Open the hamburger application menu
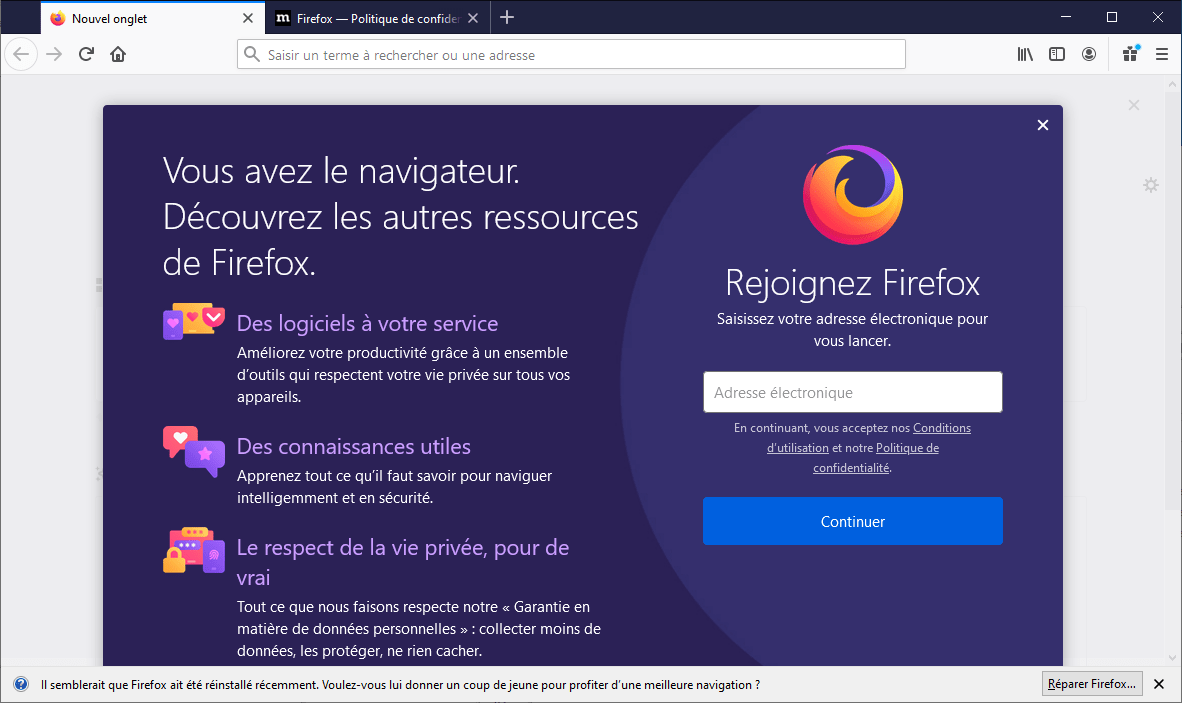This screenshot has width=1182, height=703. click(1162, 54)
